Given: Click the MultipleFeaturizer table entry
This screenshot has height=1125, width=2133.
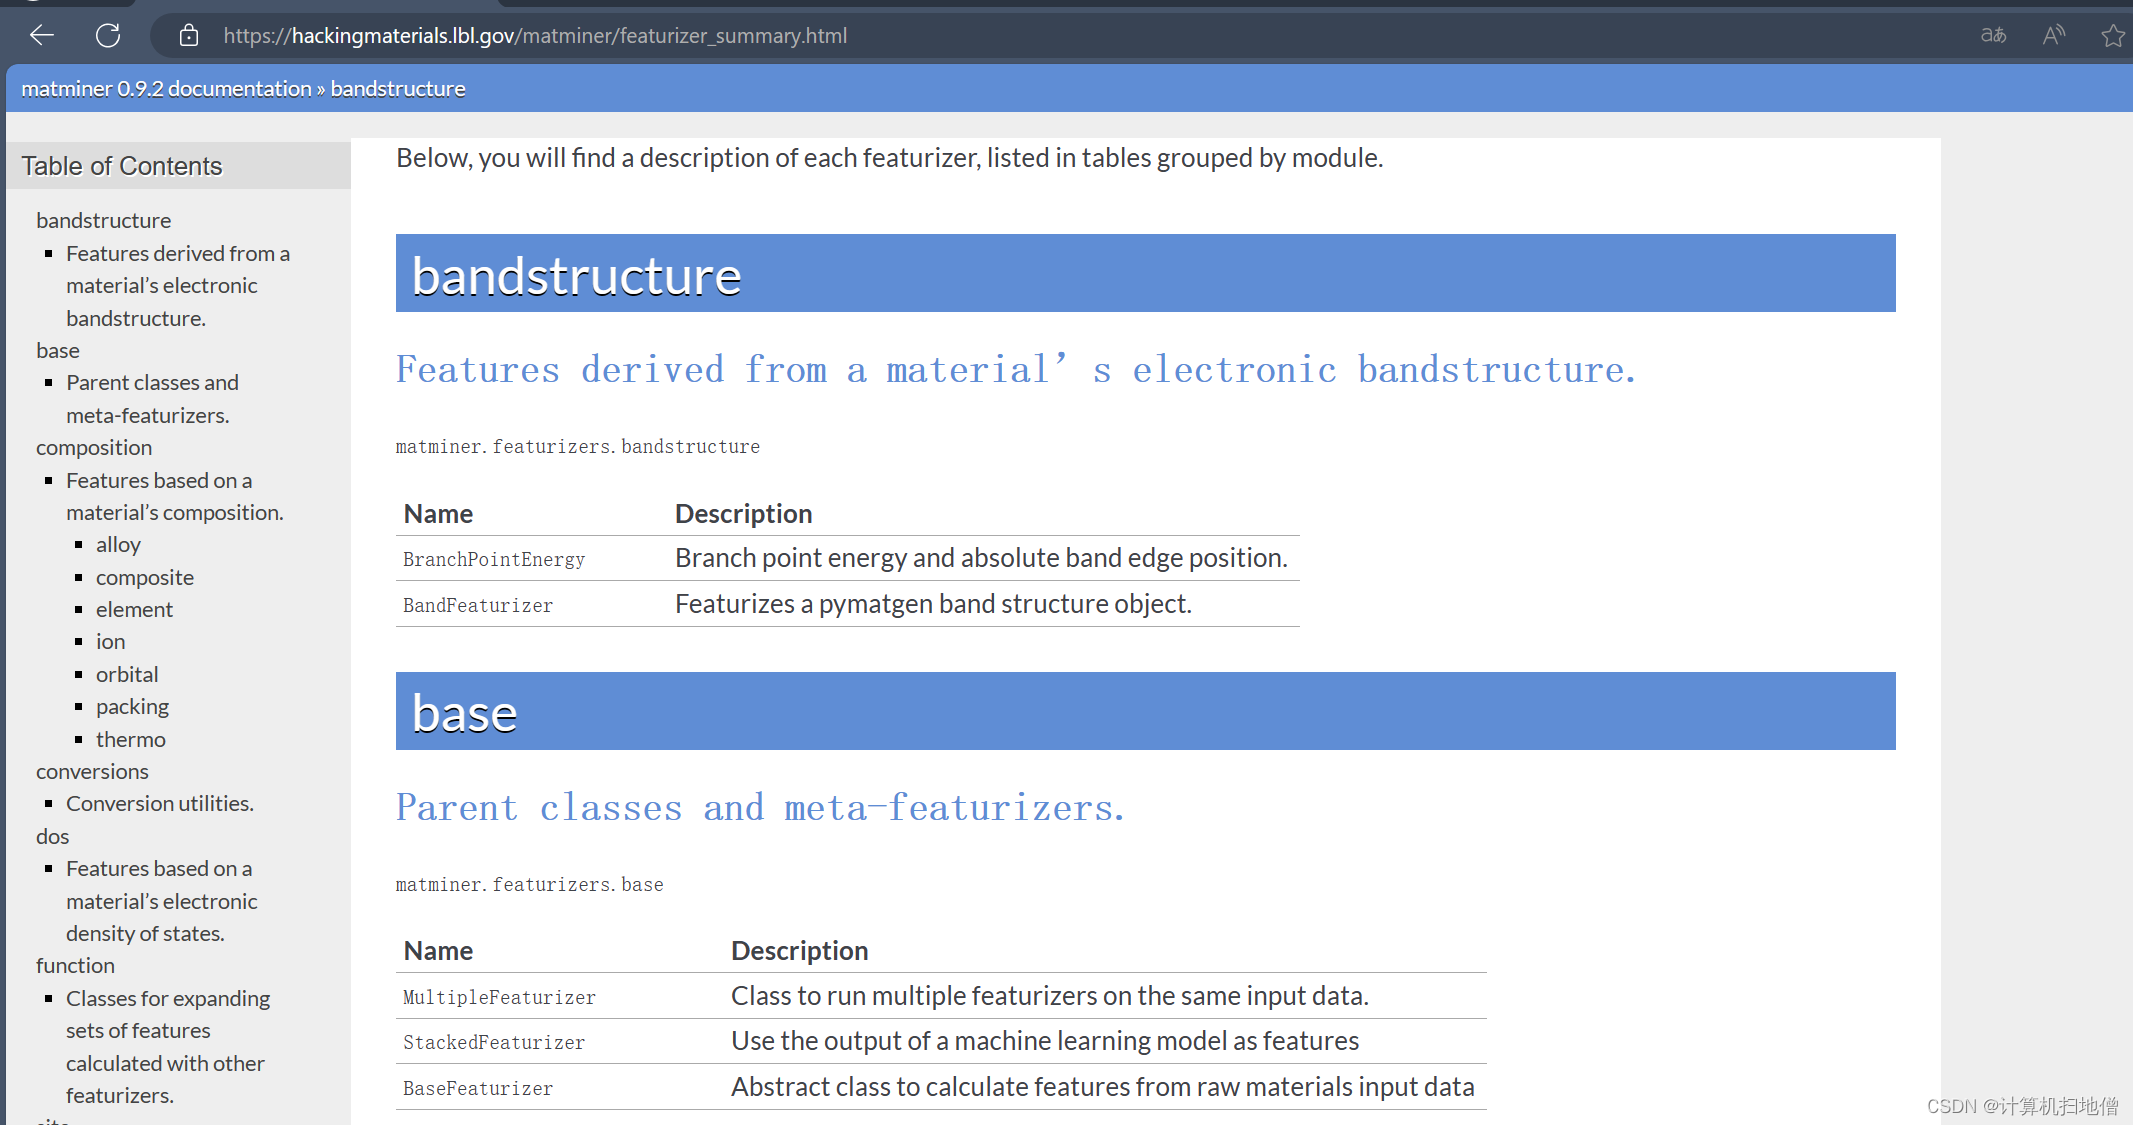Looking at the screenshot, I should click(x=499, y=997).
